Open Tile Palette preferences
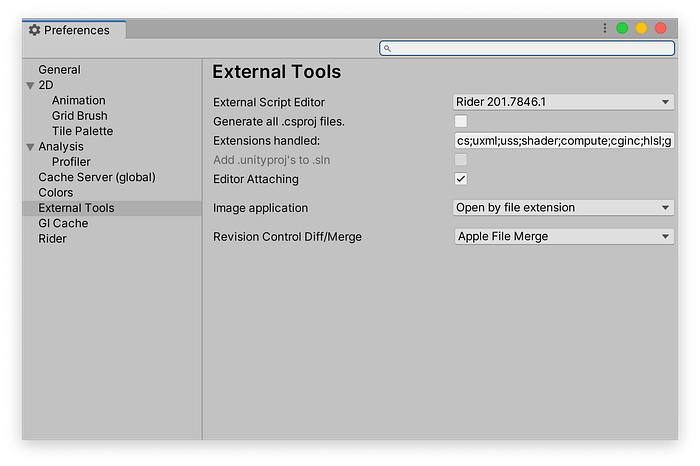Image resolution: width=700 pixels, height=466 pixels. 82,131
